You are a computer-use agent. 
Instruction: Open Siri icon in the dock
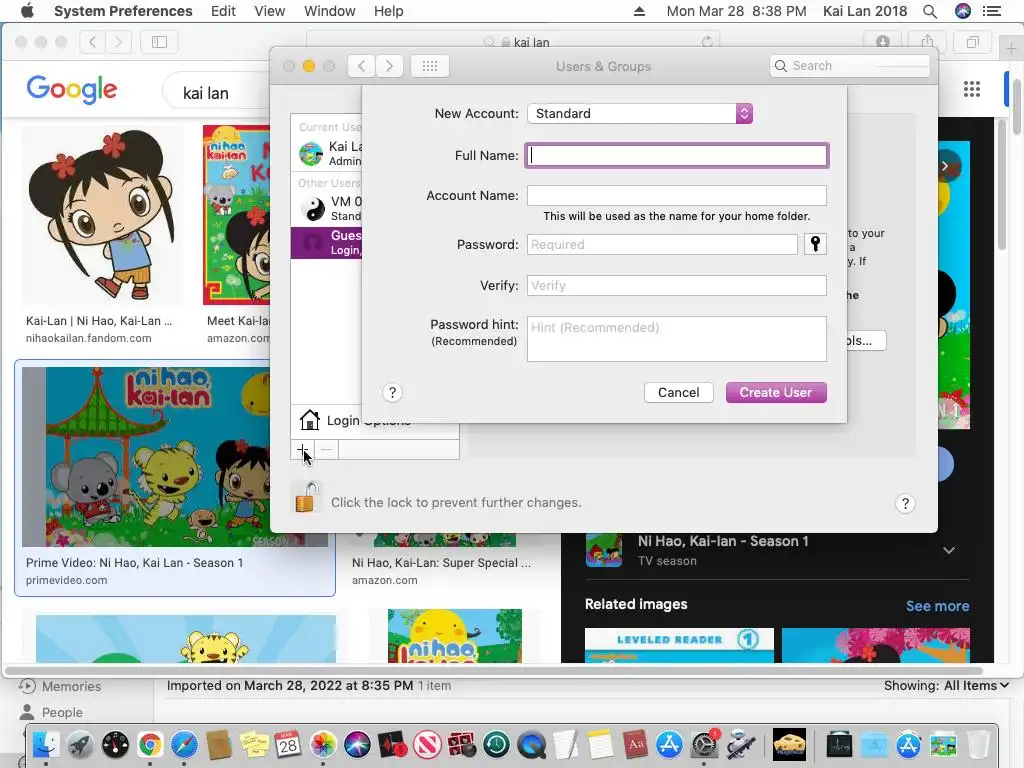pos(357,744)
